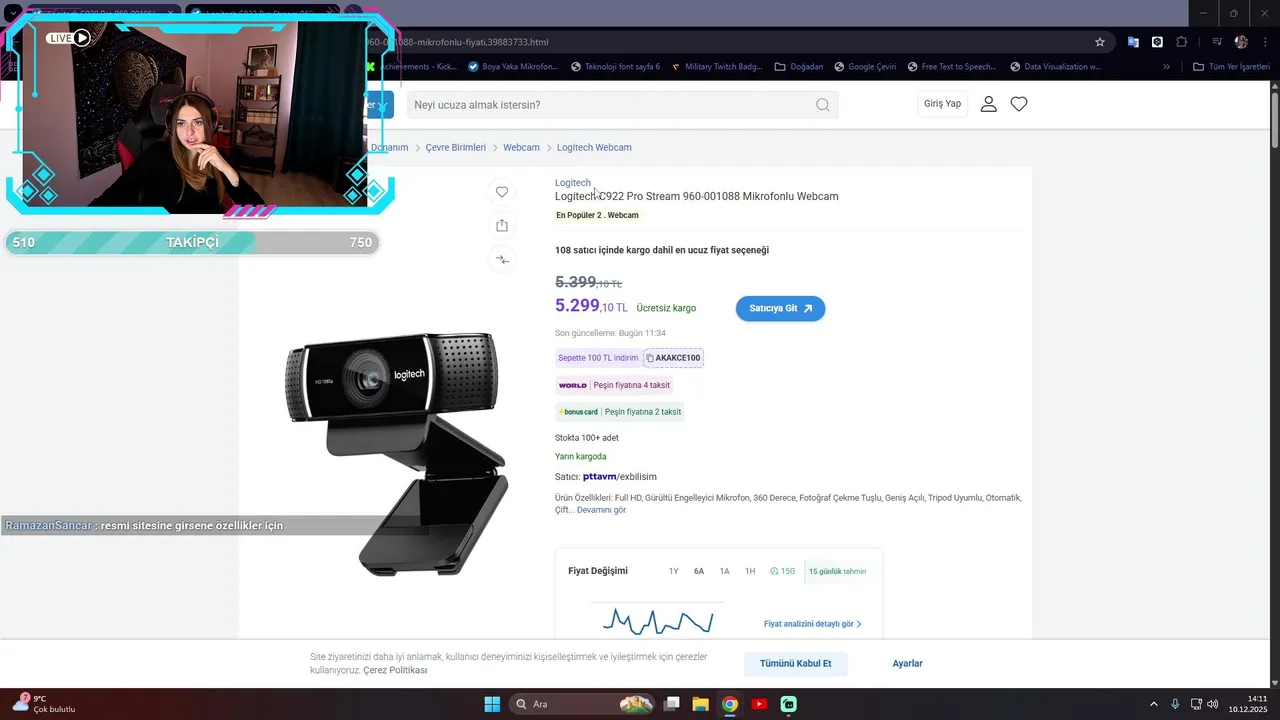Add the product to favorites with the heart icon
Image resolution: width=1280 pixels, height=720 pixels.
(x=502, y=192)
